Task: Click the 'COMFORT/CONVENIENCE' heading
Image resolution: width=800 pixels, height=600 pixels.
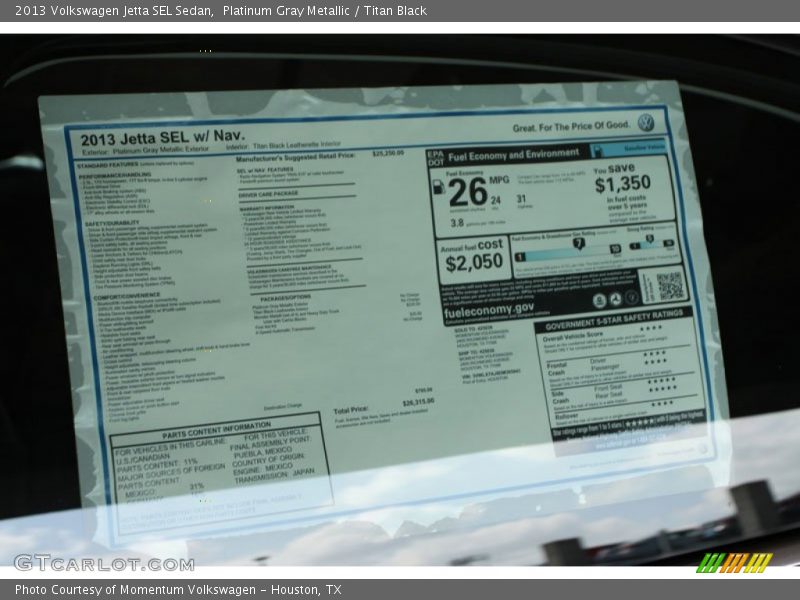Action: click(127, 297)
